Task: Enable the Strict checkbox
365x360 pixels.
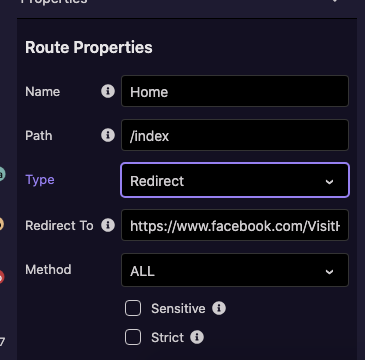Action: (x=133, y=337)
